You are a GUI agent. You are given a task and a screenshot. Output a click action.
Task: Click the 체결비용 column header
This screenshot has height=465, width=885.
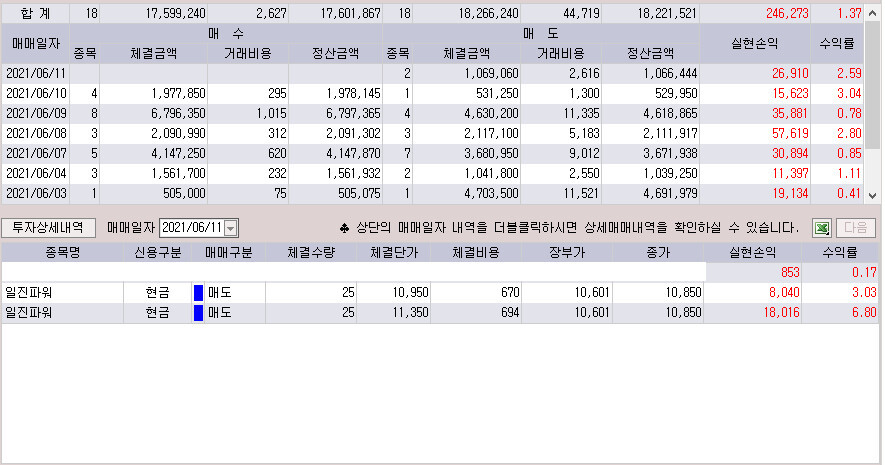click(476, 253)
